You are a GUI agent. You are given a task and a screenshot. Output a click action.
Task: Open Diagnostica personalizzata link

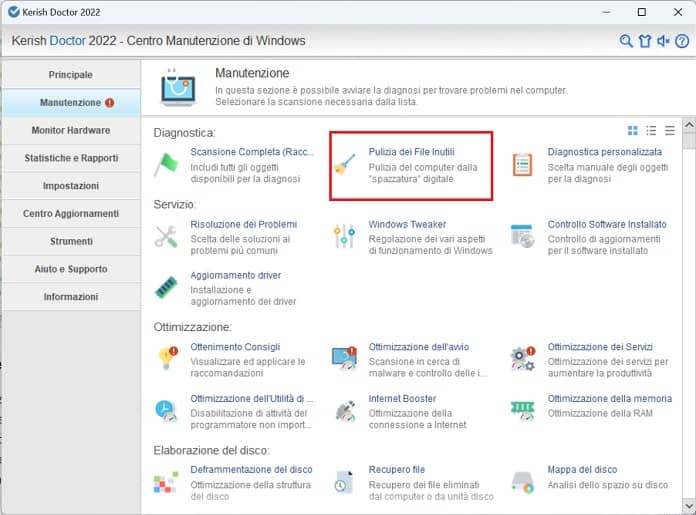click(x=605, y=152)
